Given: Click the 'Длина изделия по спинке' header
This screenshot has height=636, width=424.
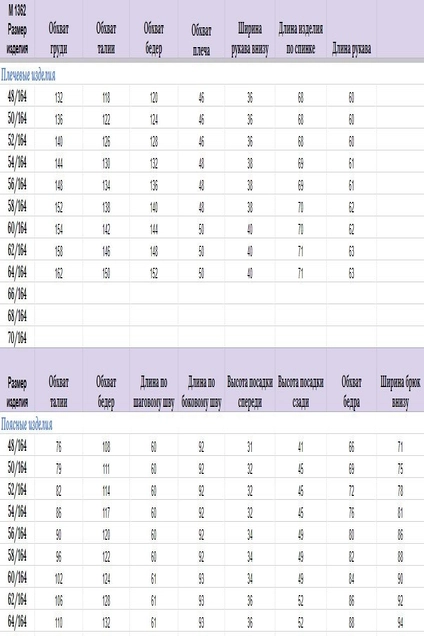Looking at the screenshot, I should tap(301, 39).
